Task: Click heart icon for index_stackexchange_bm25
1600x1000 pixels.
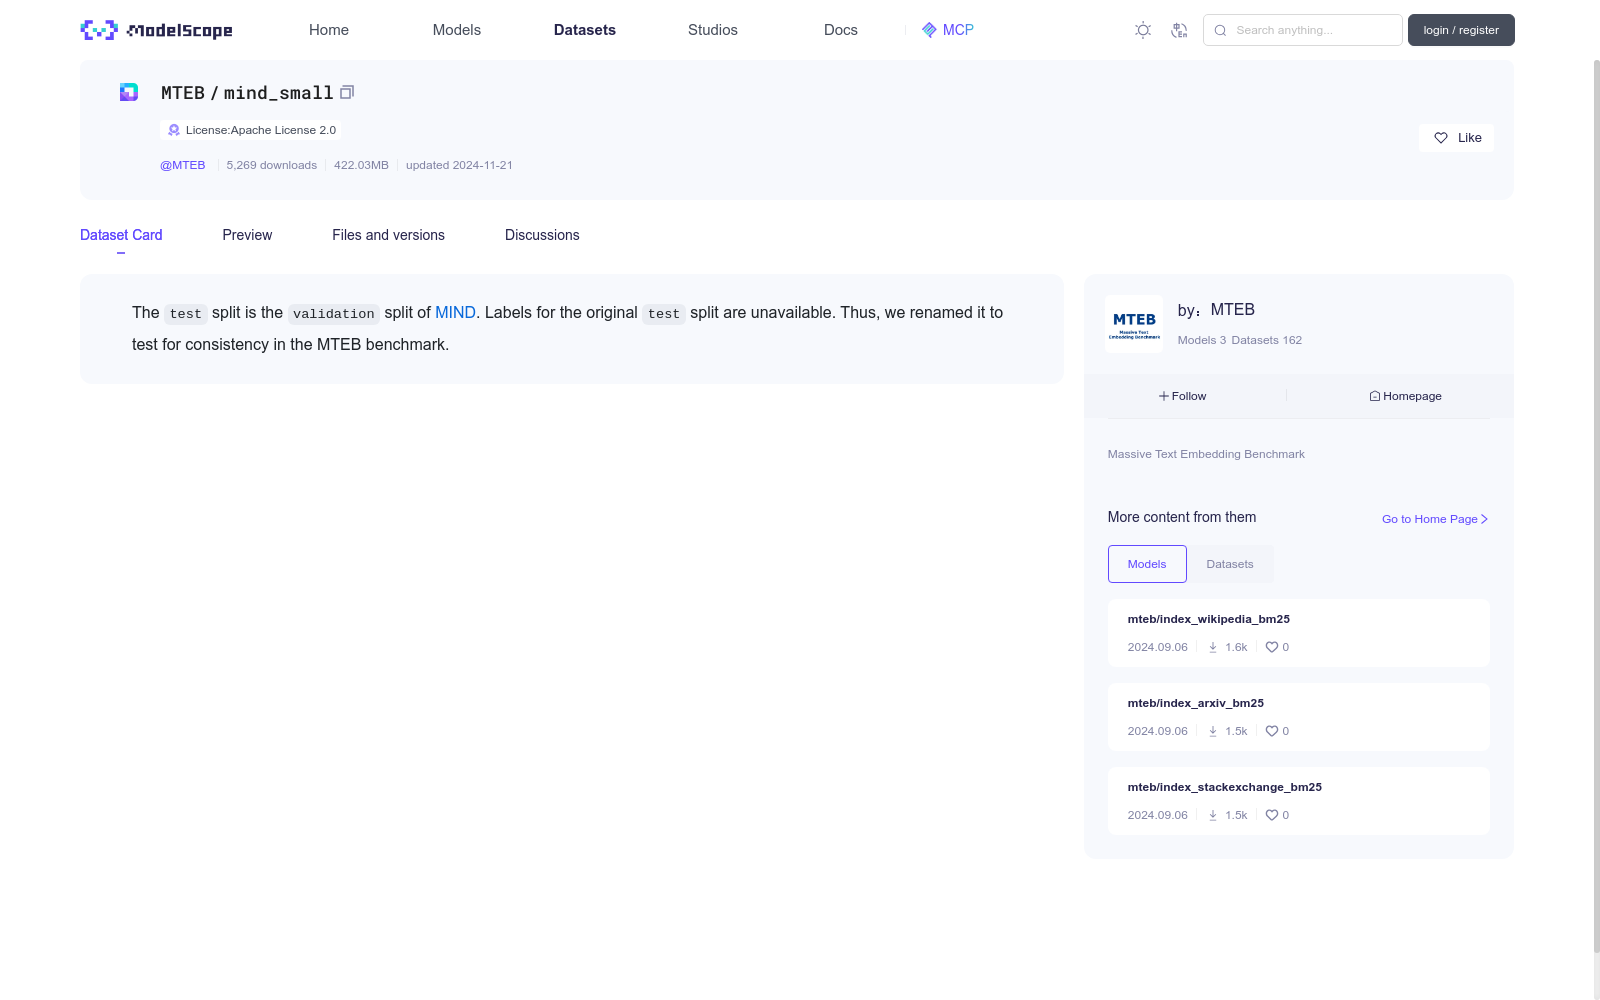Action: tap(1272, 815)
